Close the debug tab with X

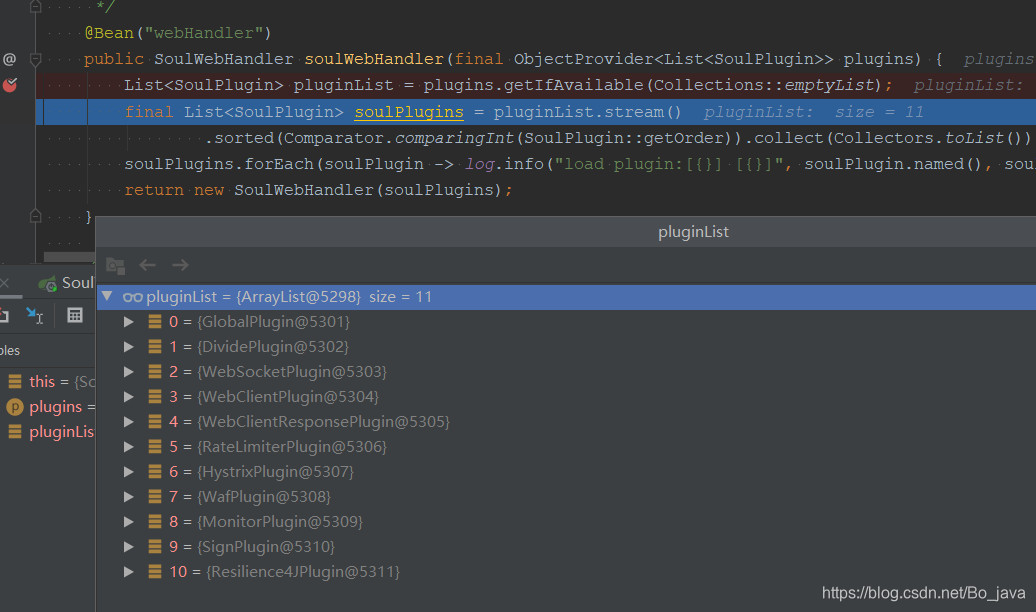(4, 283)
